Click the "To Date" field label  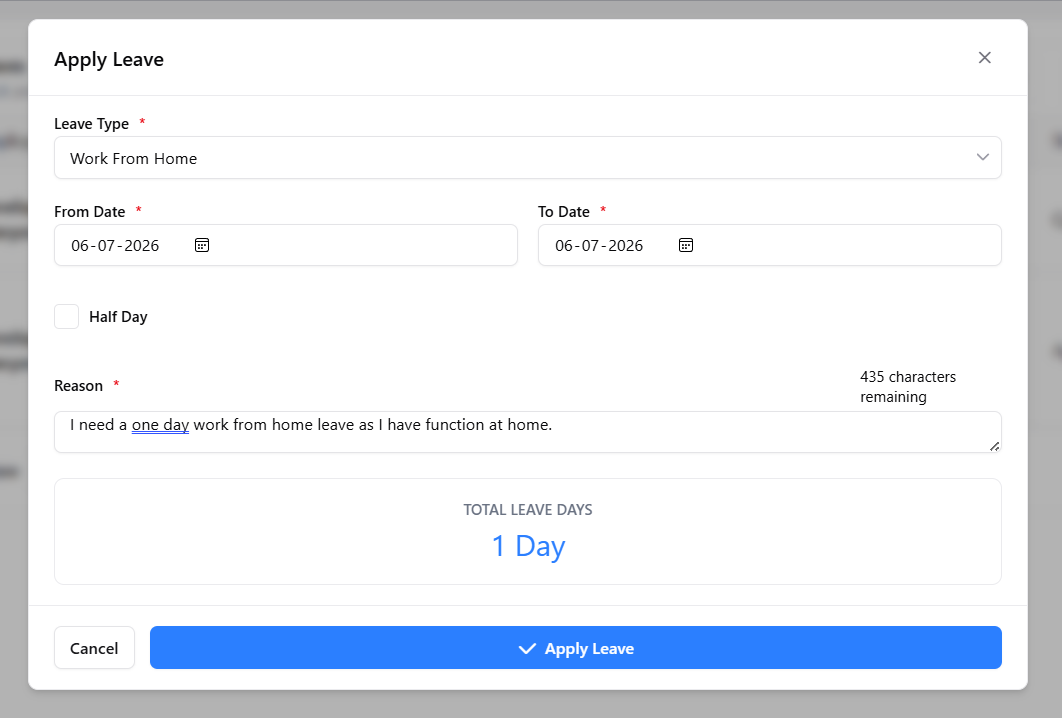(564, 212)
